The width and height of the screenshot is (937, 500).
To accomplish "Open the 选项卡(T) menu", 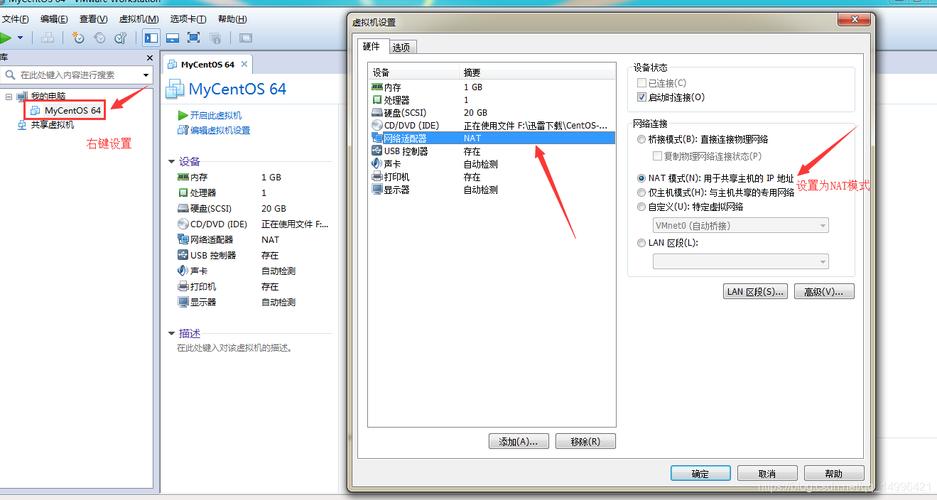I will (x=188, y=19).
